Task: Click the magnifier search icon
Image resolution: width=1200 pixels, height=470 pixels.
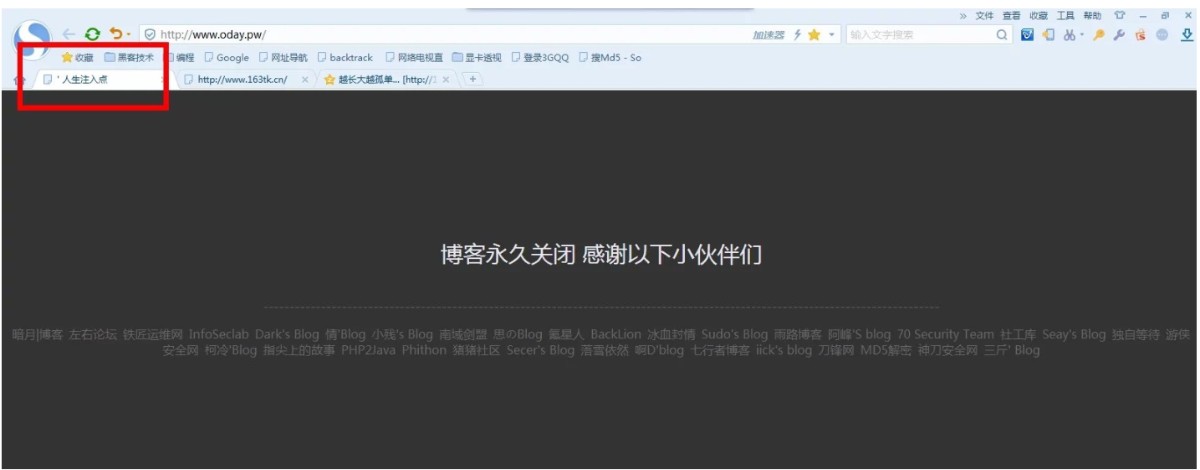Action: coord(1002,34)
